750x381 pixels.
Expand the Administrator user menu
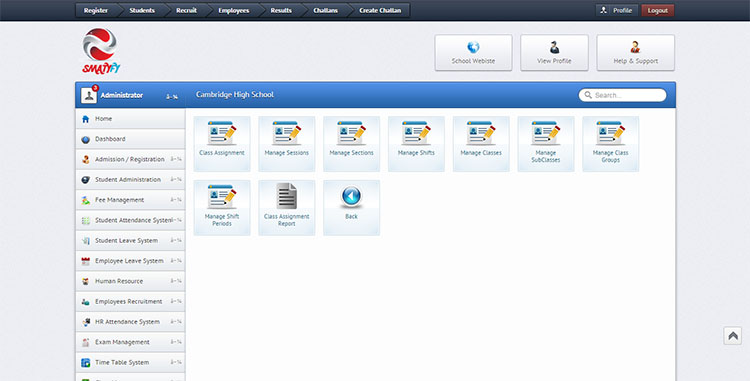click(x=130, y=95)
